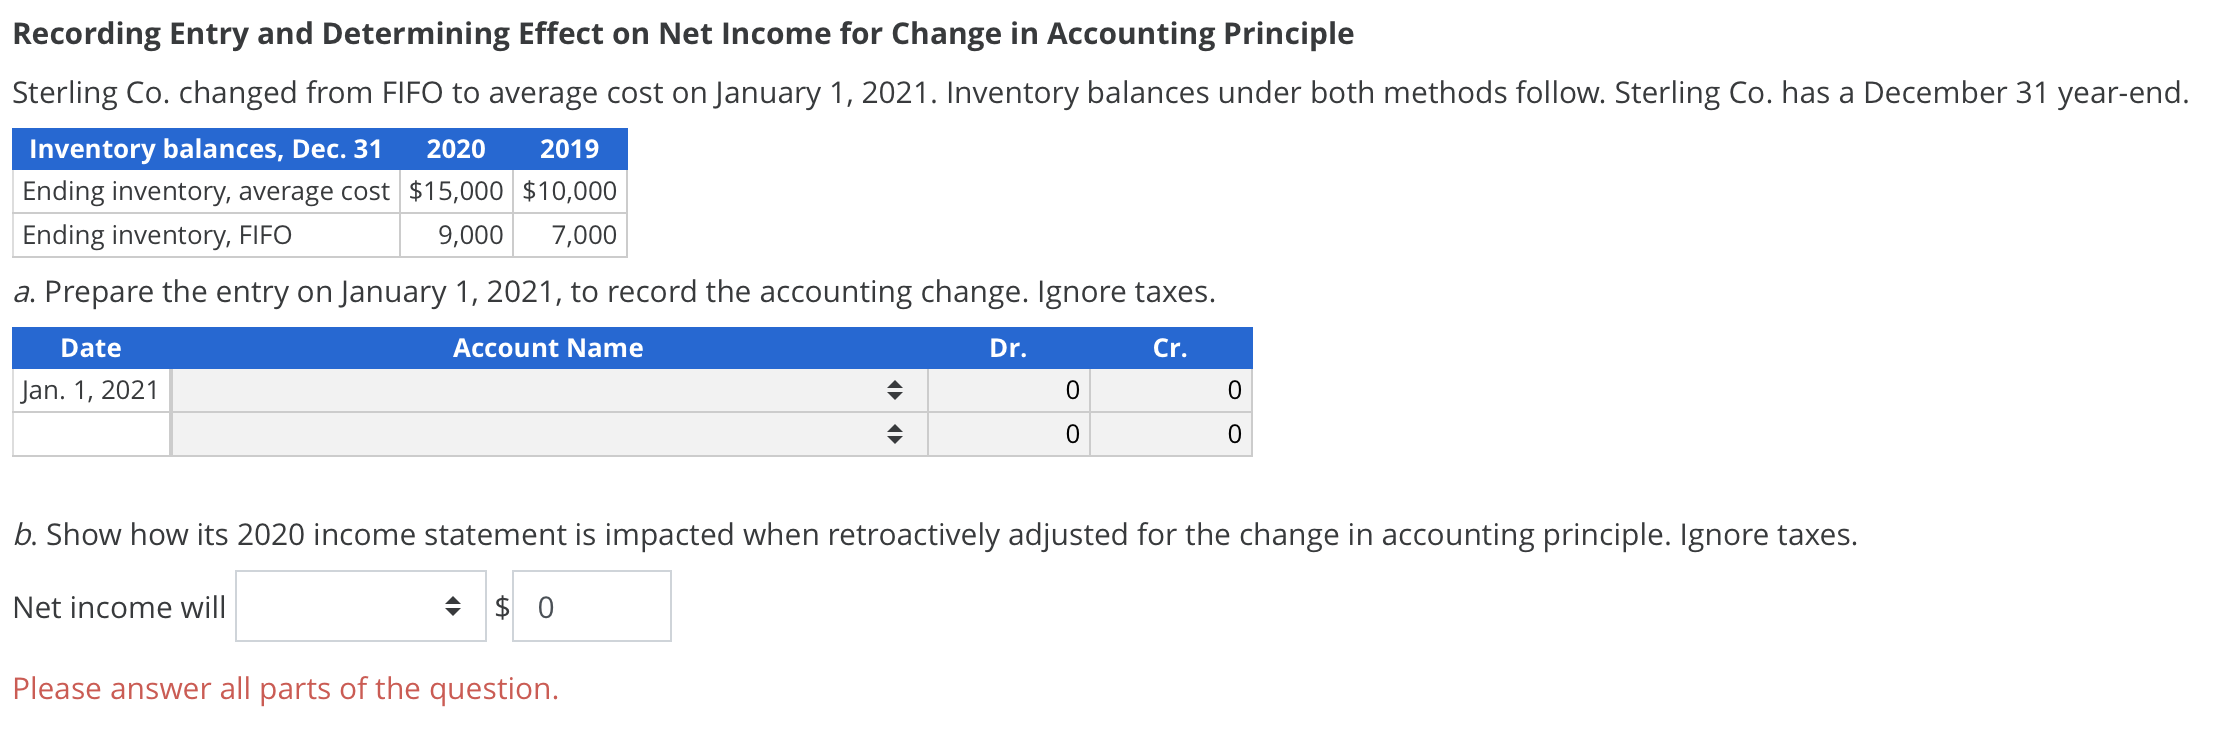Click the Cr. column header
The width and height of the screenshot is (2230, 738).
(1170, 348)
